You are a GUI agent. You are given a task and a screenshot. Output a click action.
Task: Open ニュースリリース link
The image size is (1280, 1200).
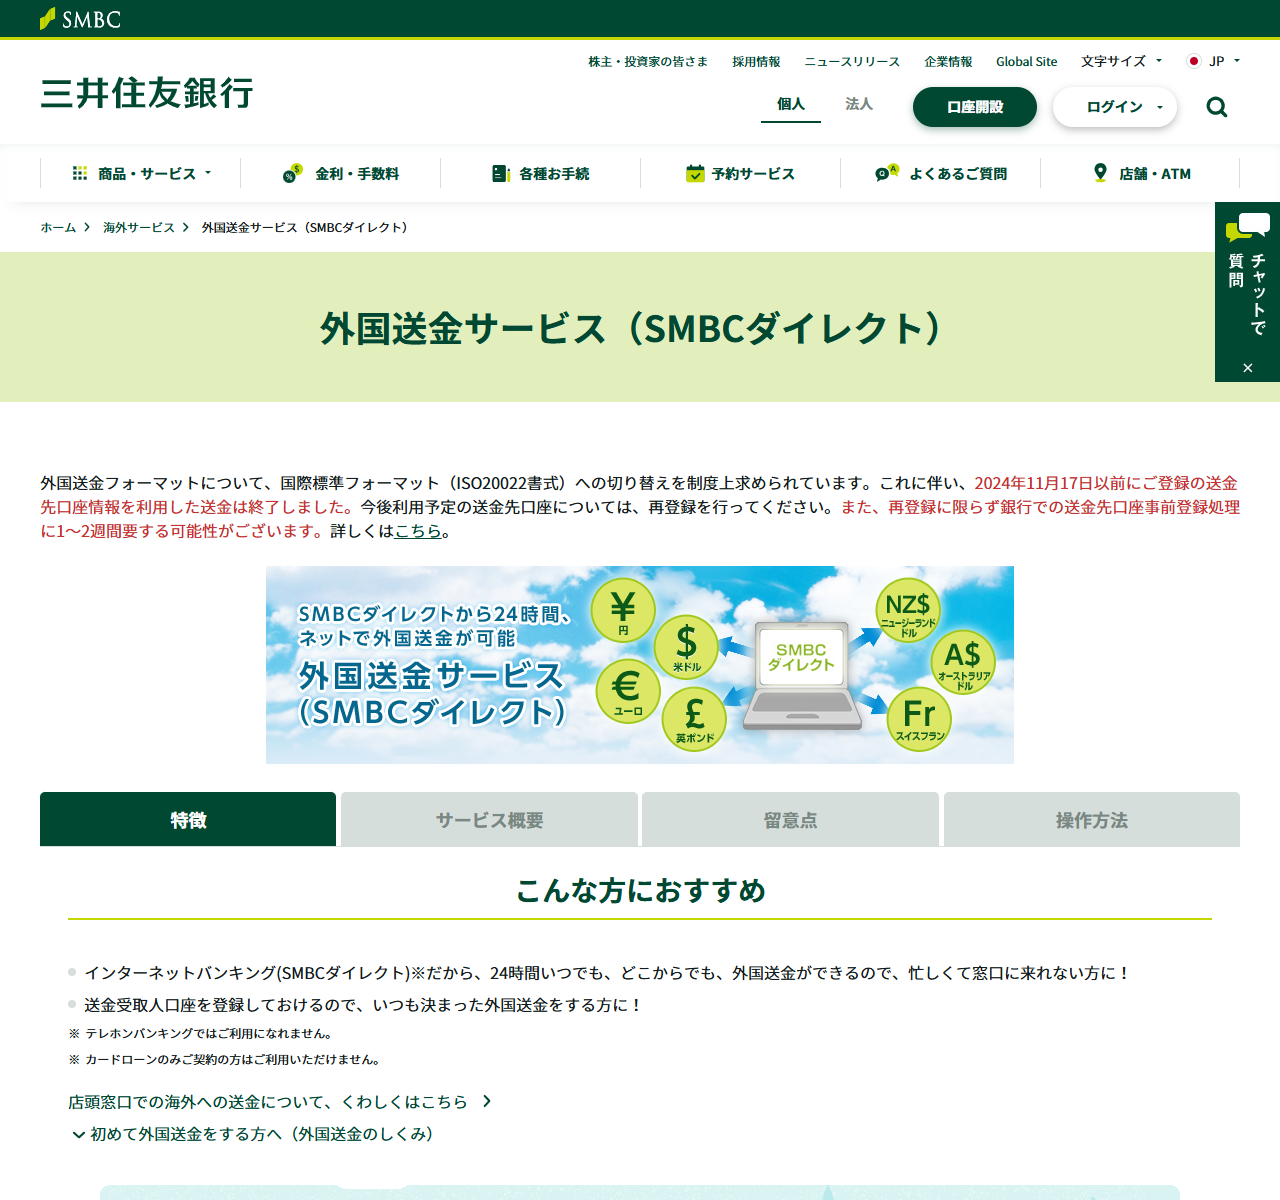pyautogui.click(x=852, y=61)
